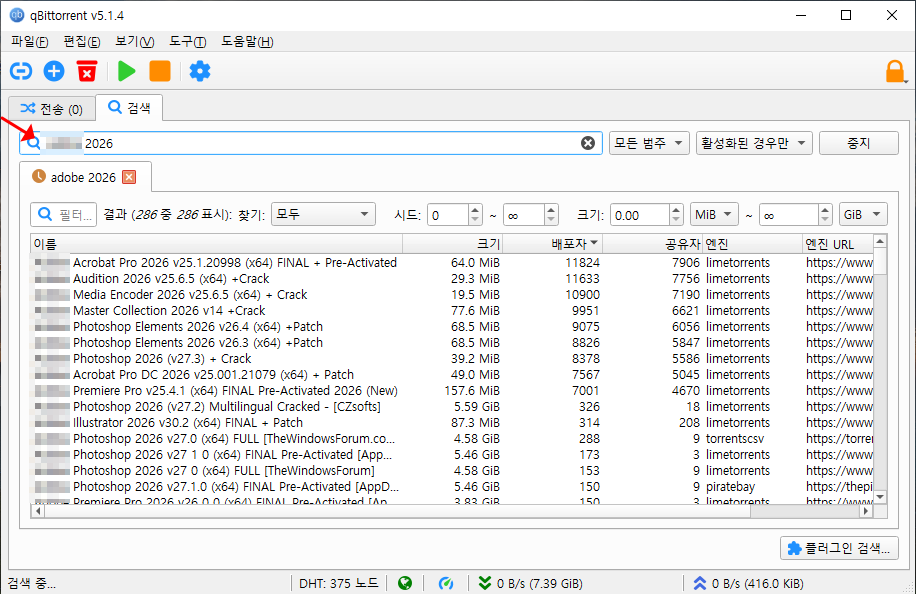Click the blue plus add torrent file icon

click(54, 71)
